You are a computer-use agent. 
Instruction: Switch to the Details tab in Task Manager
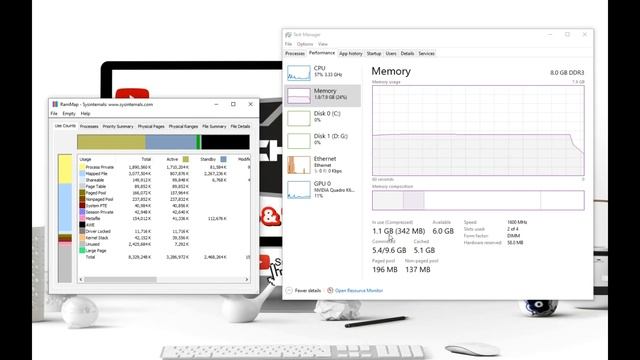(407, 53)
